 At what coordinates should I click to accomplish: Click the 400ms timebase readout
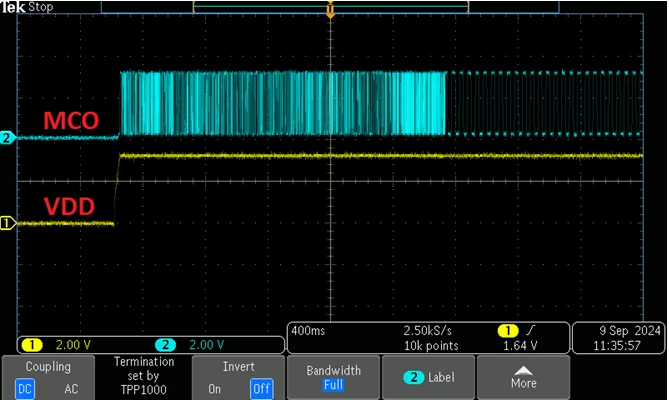(308, 330)
